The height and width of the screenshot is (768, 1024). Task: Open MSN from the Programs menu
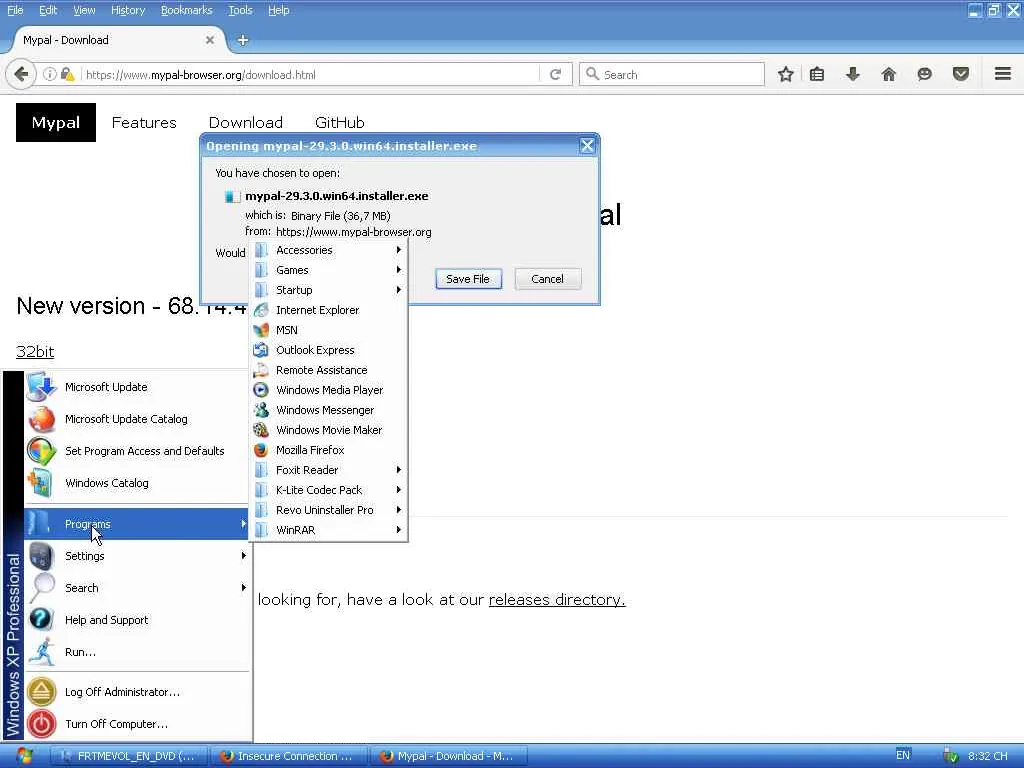pyautogui.click(x=328, y=330)
